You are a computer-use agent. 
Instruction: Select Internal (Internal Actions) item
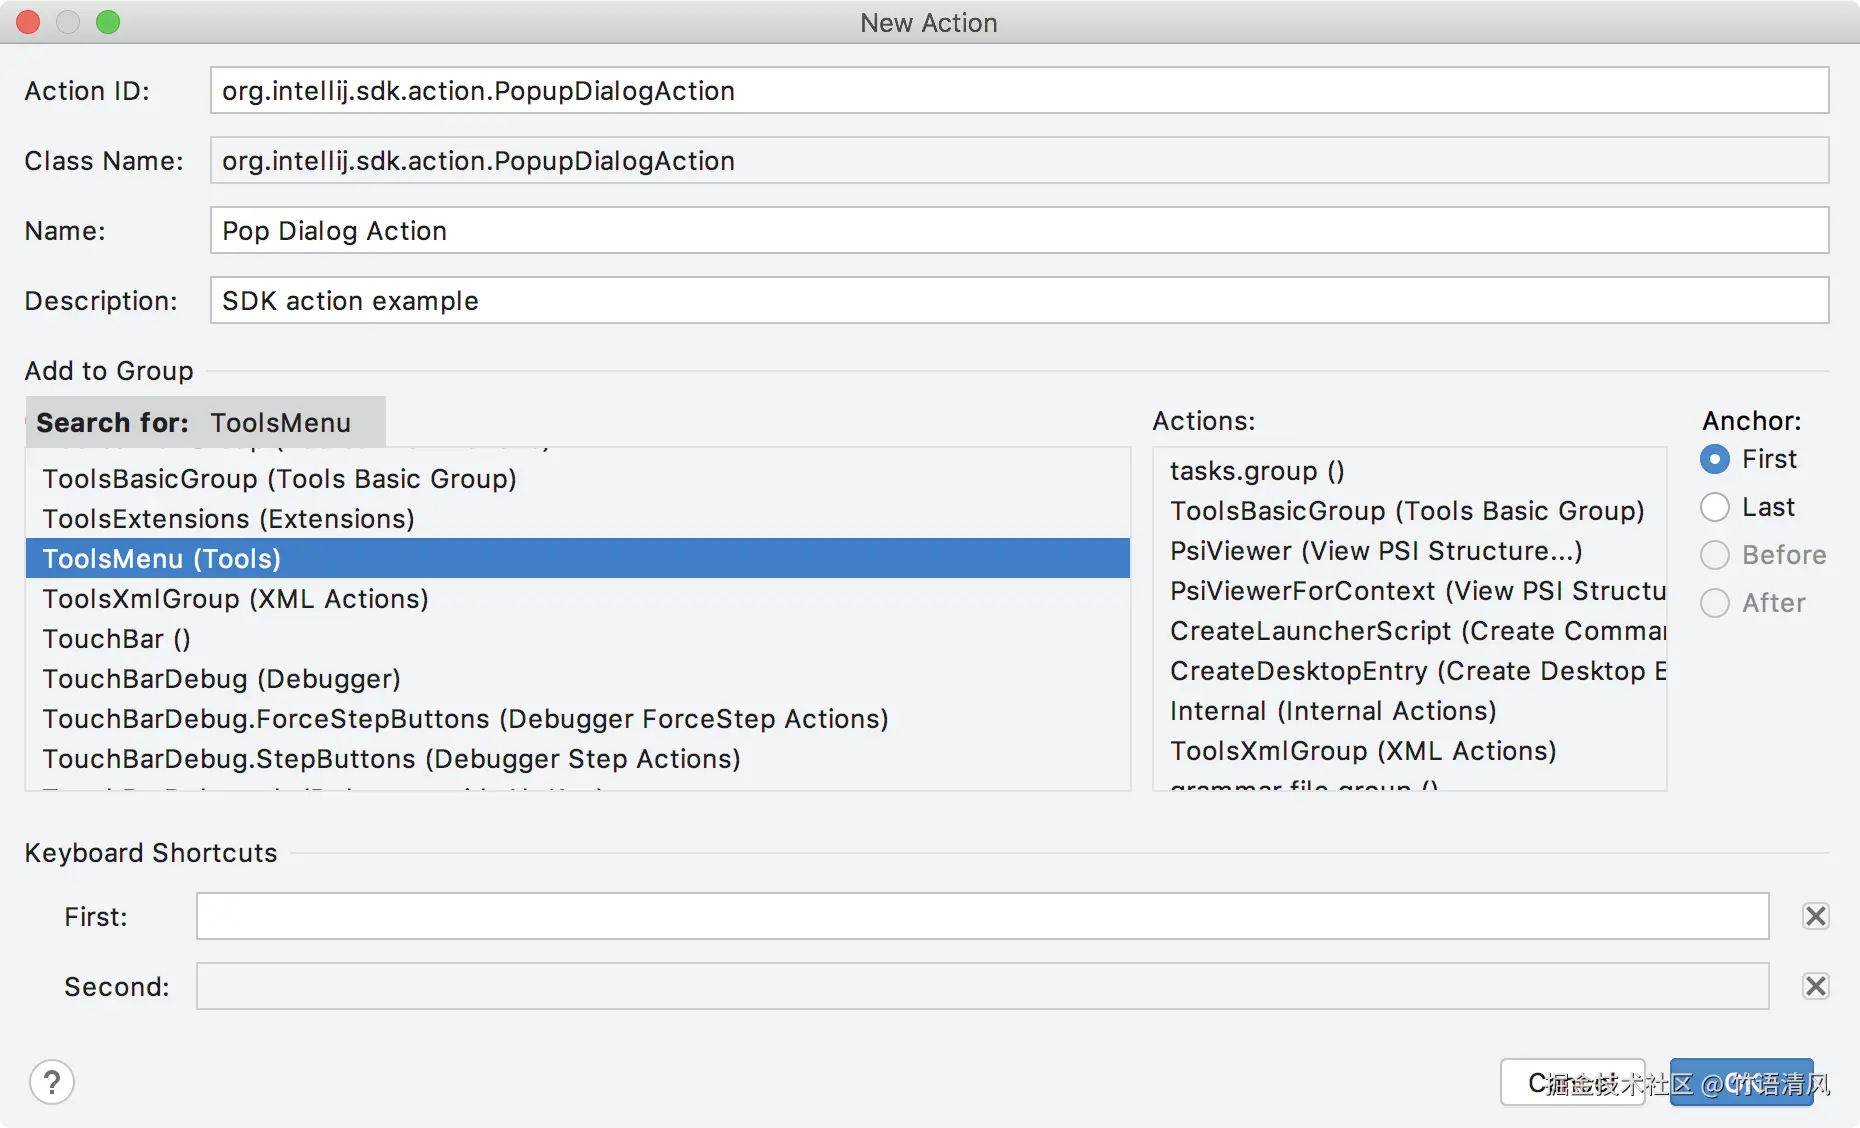tap(1410, 711)
